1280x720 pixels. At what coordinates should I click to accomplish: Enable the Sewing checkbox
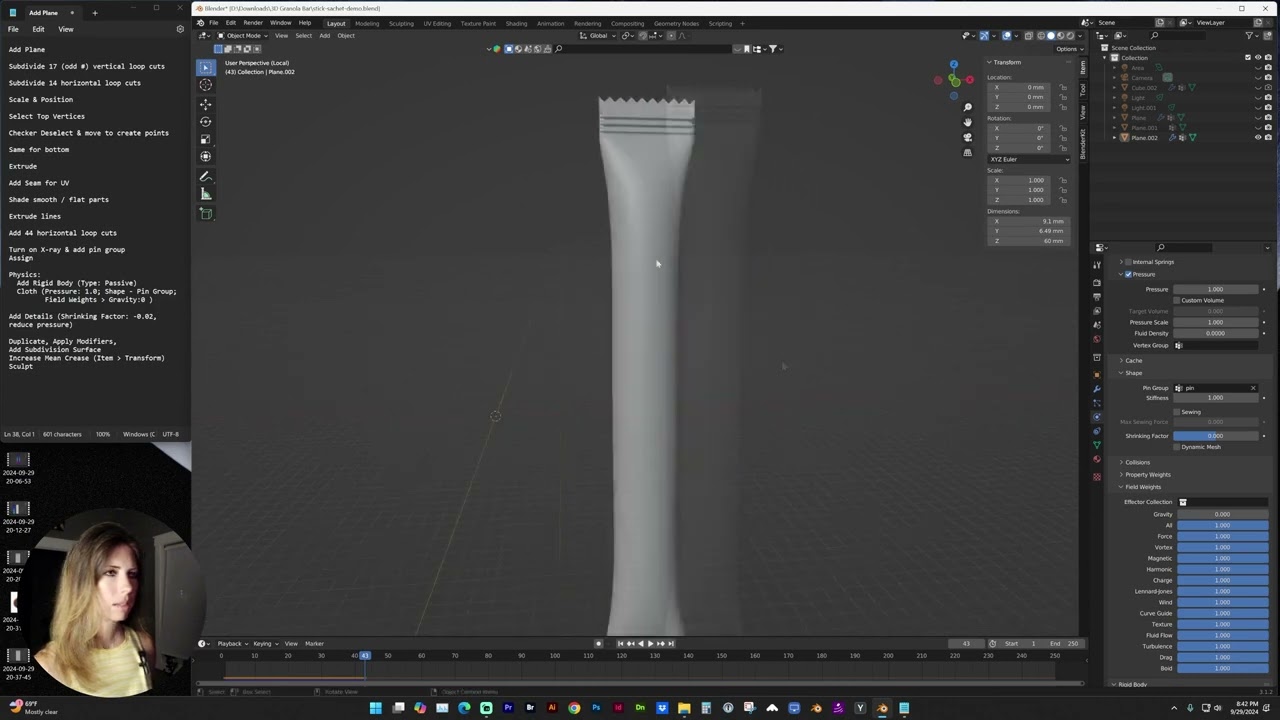(x=1177, y=412)
